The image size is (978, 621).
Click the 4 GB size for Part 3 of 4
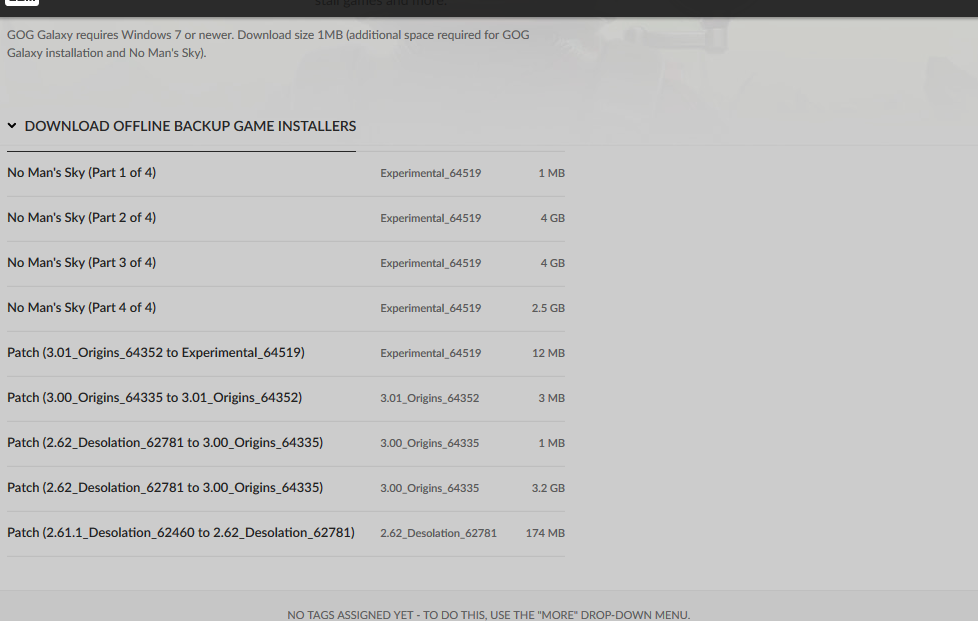point(553,263)
